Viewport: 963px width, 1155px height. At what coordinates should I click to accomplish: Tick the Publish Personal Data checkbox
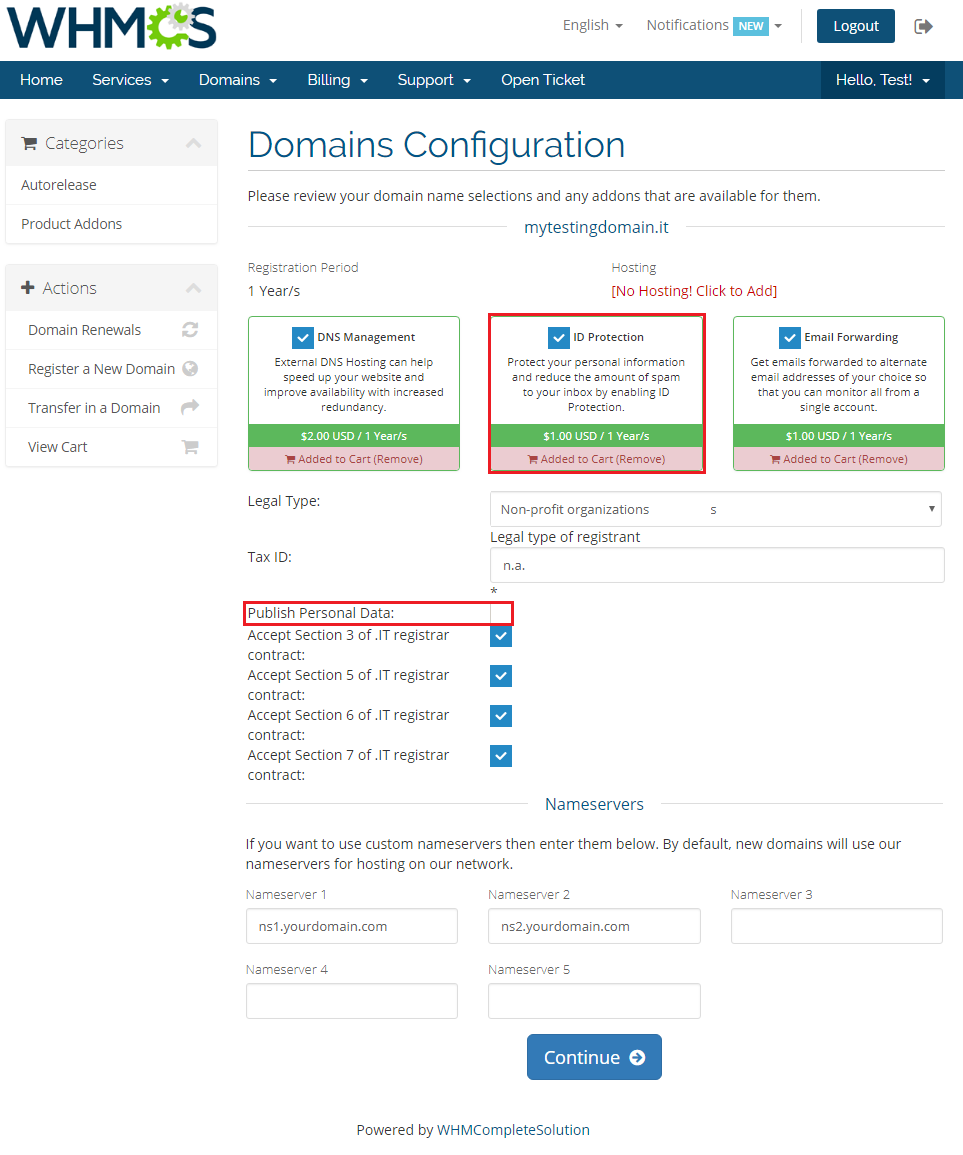pyautogui.click(x=501, y=614)
